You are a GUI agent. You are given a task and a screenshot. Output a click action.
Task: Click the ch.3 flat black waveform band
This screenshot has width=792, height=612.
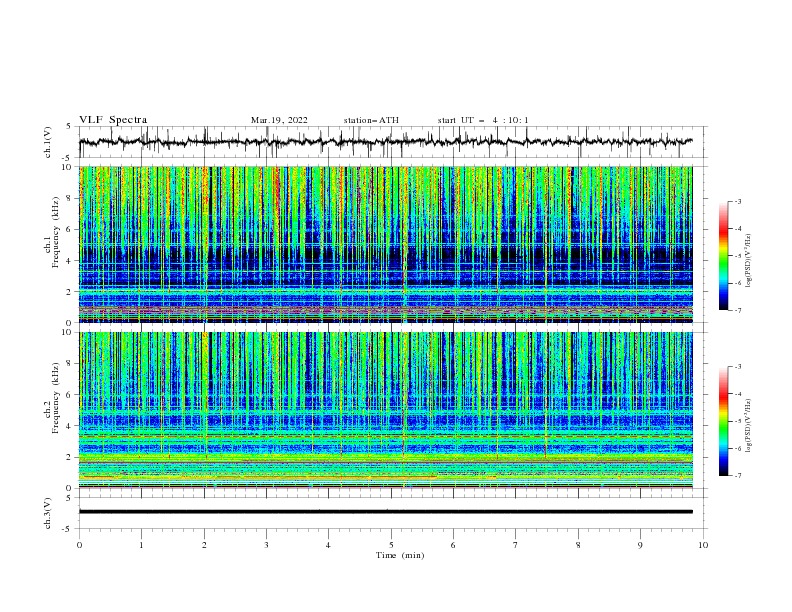(385, 512)
